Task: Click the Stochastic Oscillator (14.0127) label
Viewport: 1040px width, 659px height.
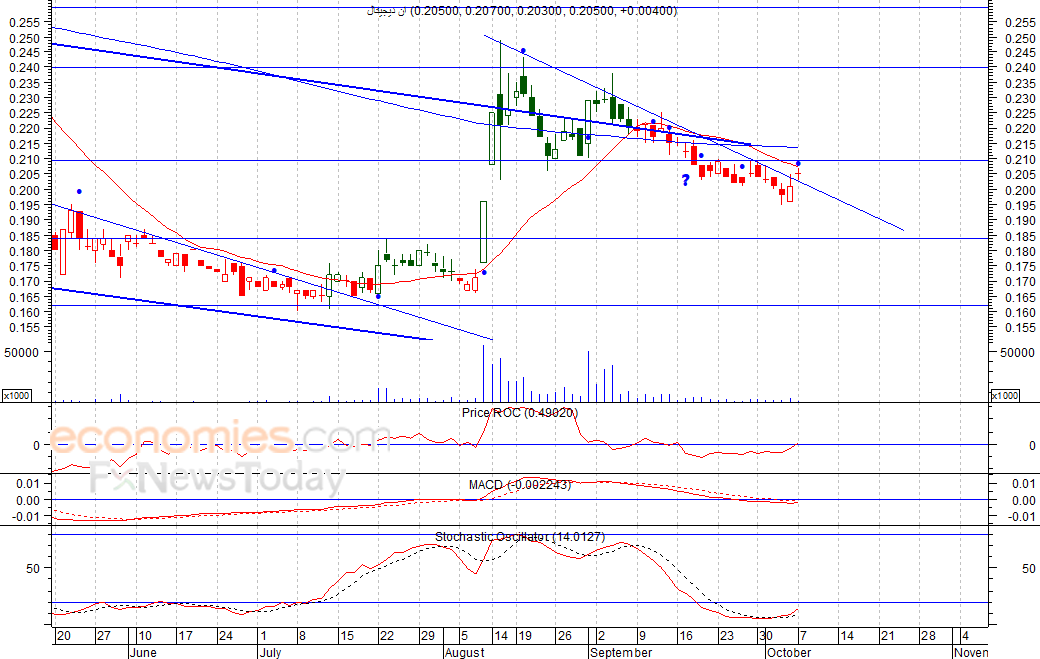Action: coord(519,536)
